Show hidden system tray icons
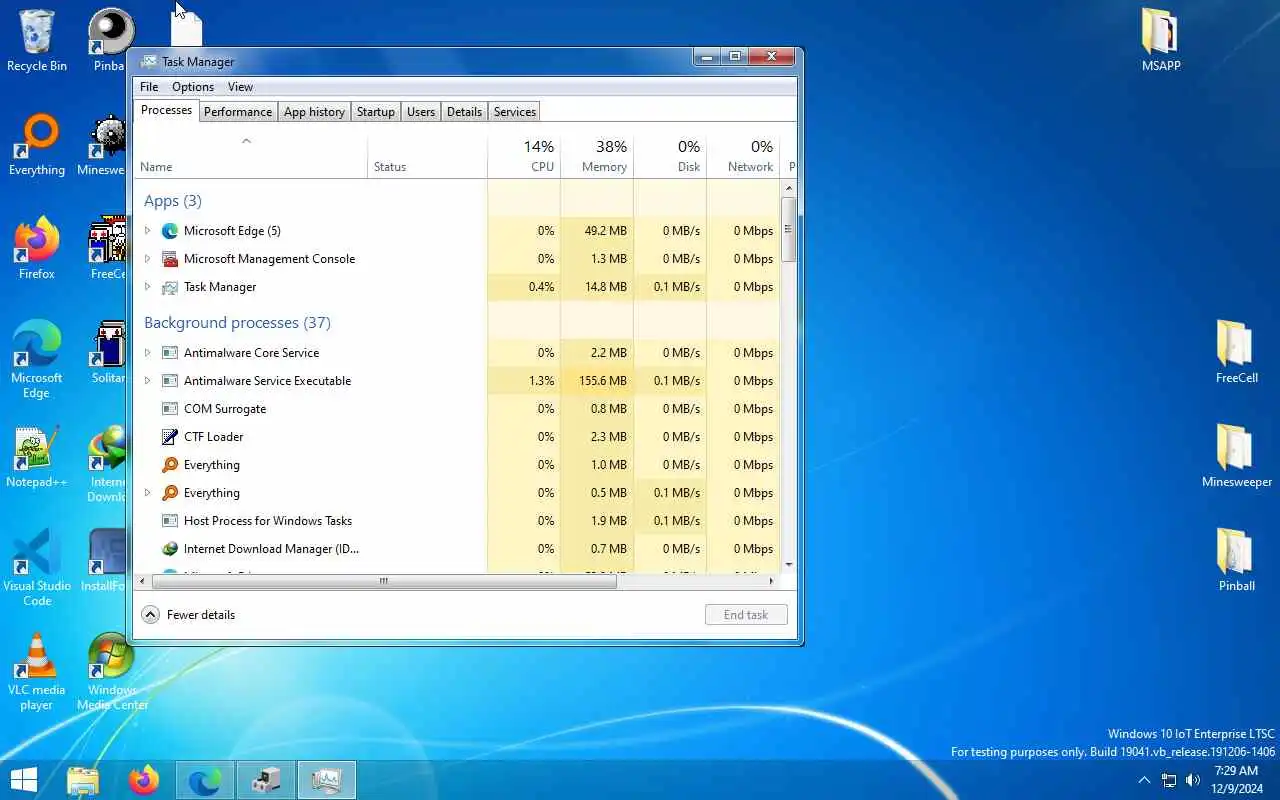 (1144, 780)
